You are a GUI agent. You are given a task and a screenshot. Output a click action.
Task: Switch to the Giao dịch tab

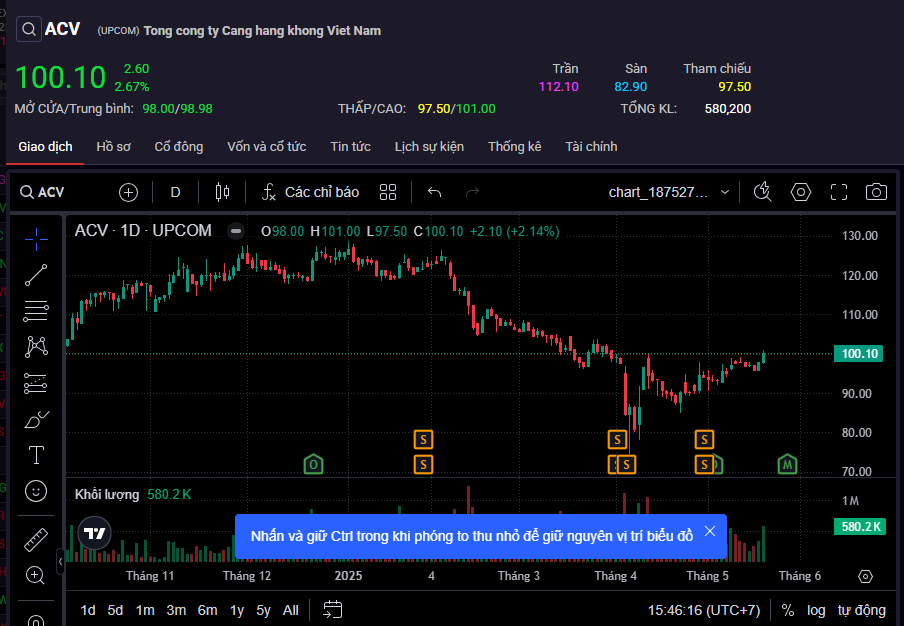[x=45, y=146]
